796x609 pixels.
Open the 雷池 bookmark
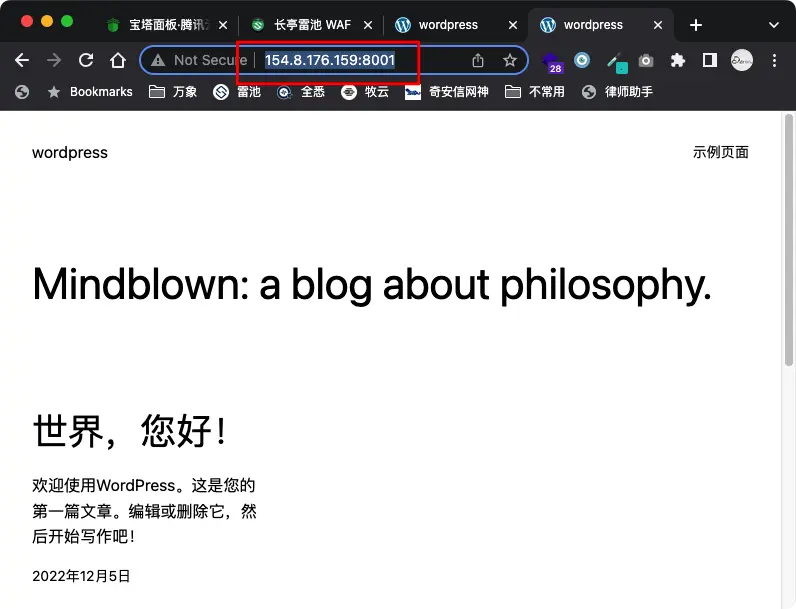(x=237, y=92)
